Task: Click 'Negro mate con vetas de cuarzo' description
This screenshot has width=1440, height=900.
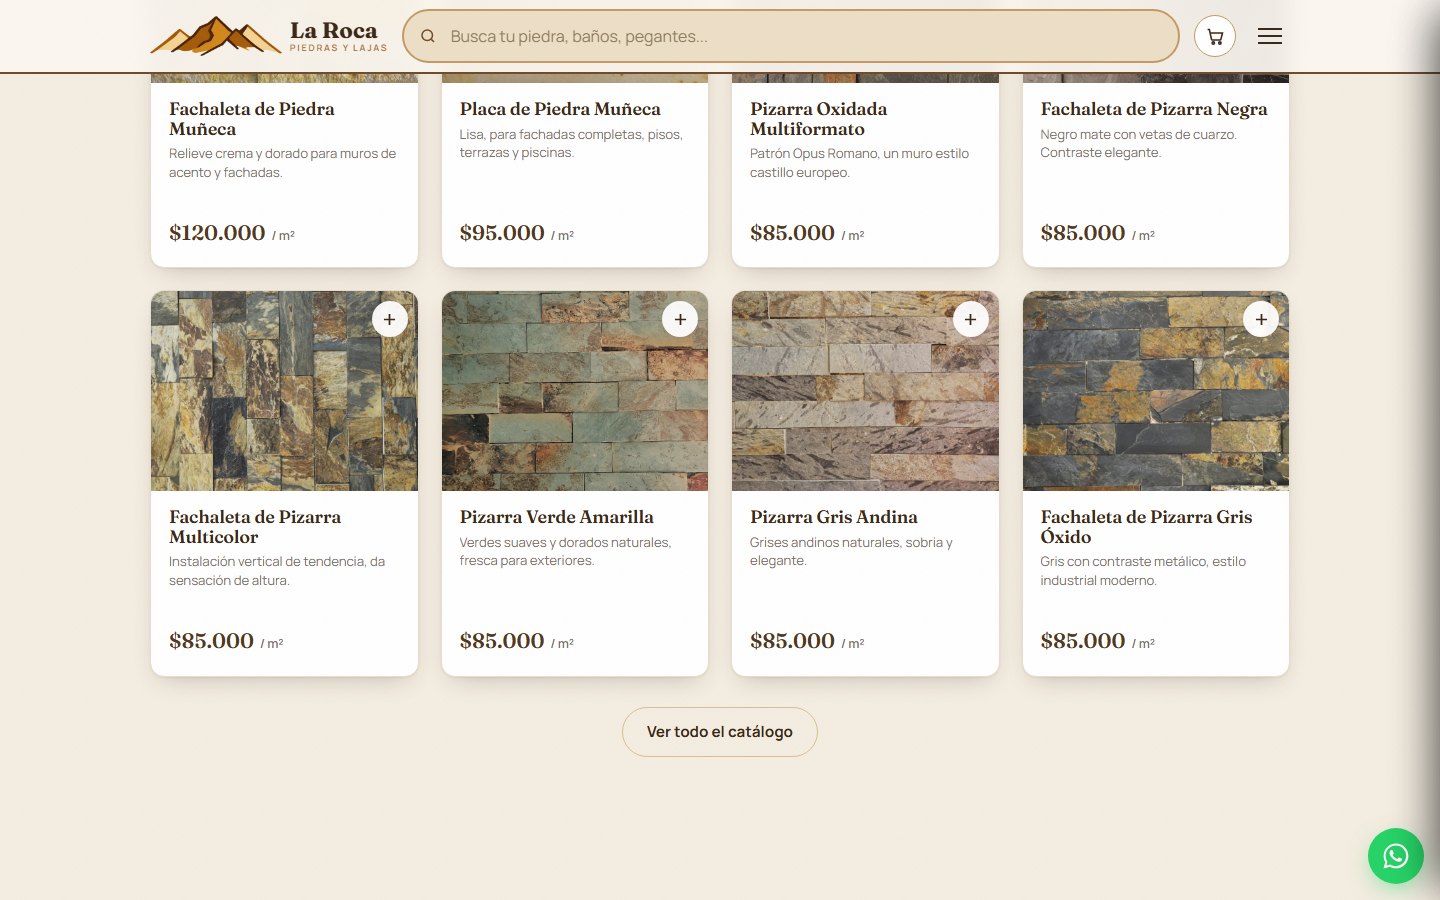Action: click(x=1138, y=144)
